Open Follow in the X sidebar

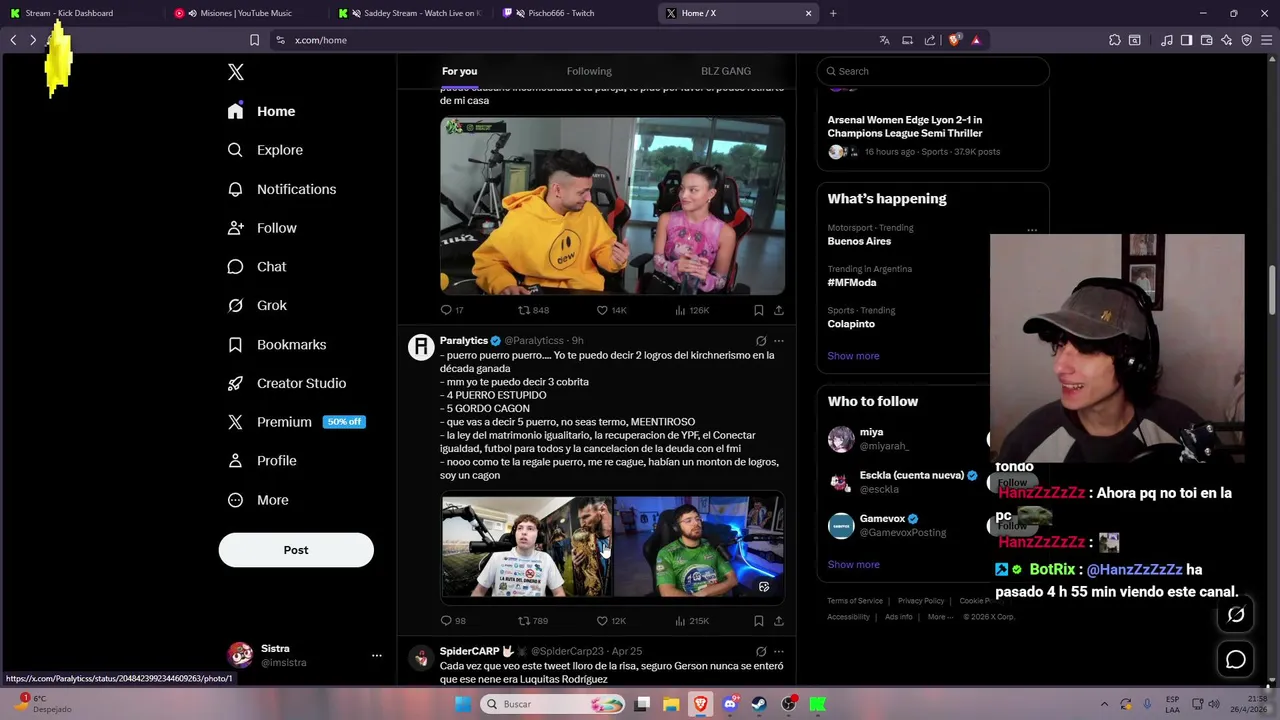click(x=262, y=228)
